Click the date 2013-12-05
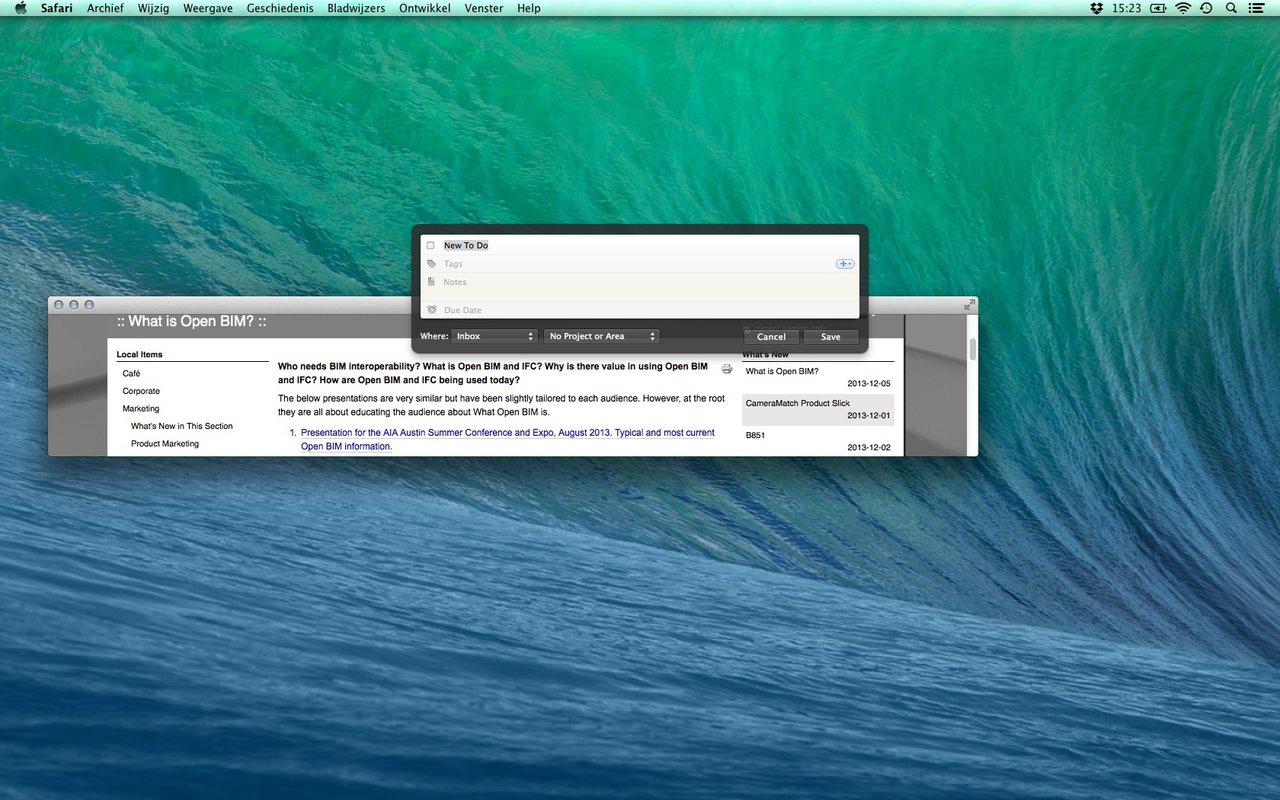The width and height of the screenshot is (1280, 800). pos(868,384)
